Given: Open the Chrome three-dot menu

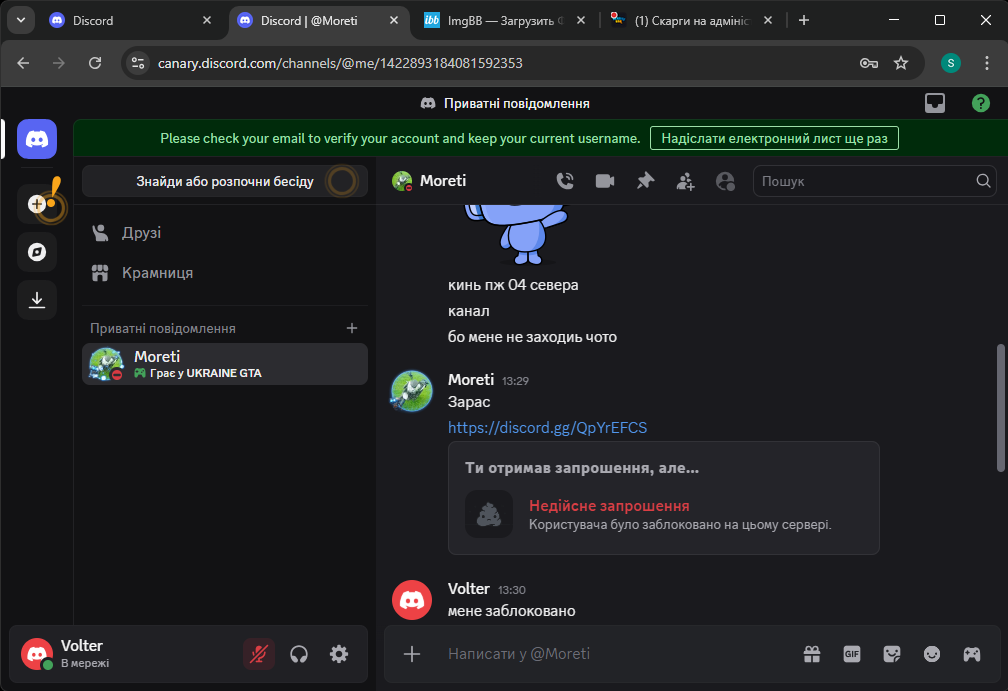Looking at the screenshot, I should click(x=987, y=63).
